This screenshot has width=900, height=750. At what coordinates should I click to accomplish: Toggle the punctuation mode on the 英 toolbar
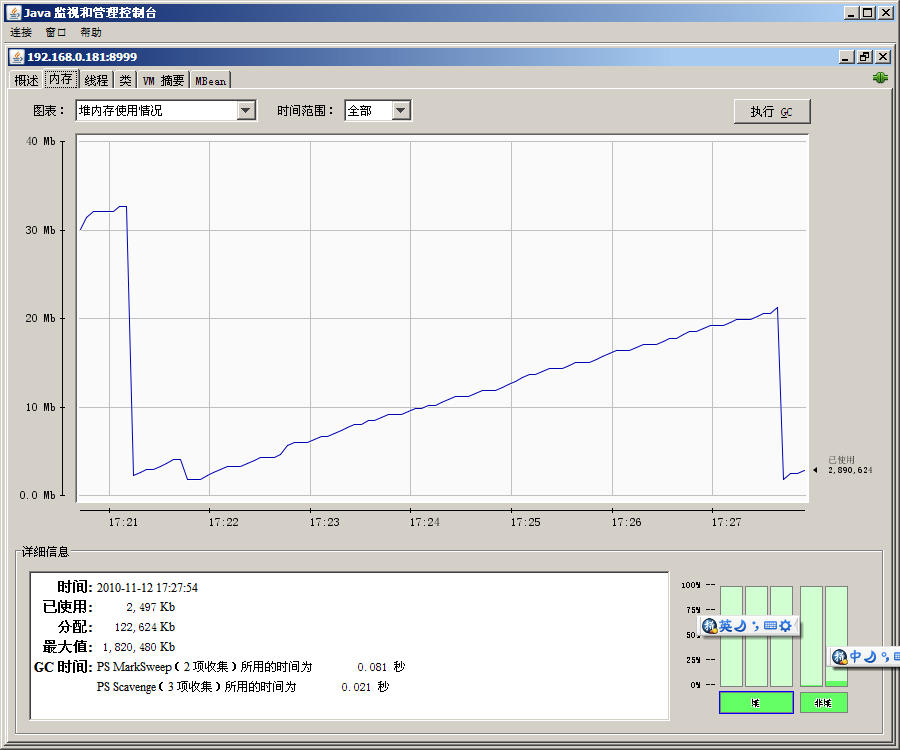coord(755,626)
